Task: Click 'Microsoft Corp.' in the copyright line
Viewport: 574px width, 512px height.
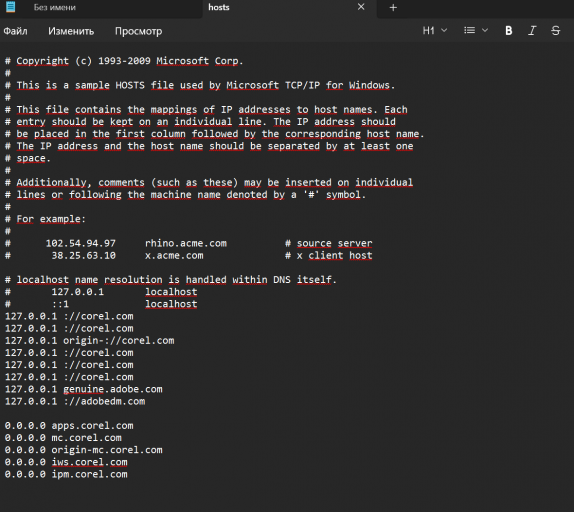Action: point(200,61)
